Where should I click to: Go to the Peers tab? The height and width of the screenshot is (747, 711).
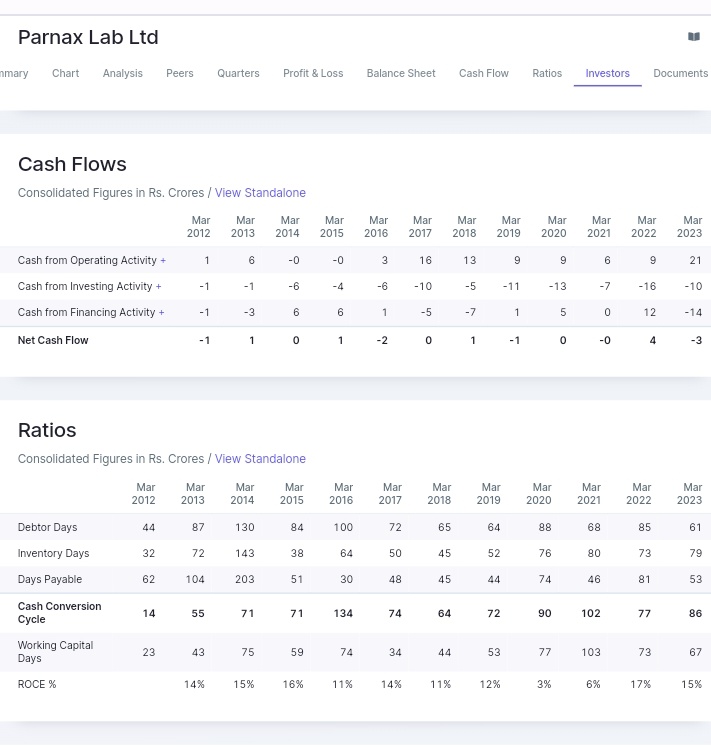tap(180, 73)
